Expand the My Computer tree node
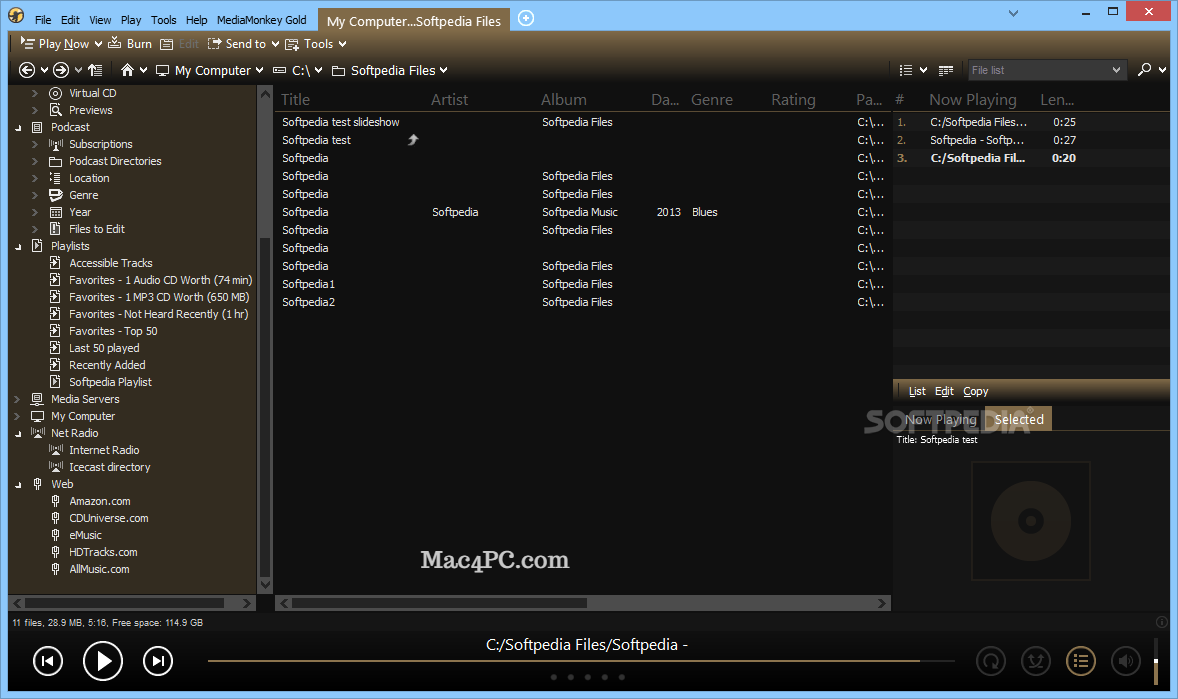1178x699 pixels. 18,416
